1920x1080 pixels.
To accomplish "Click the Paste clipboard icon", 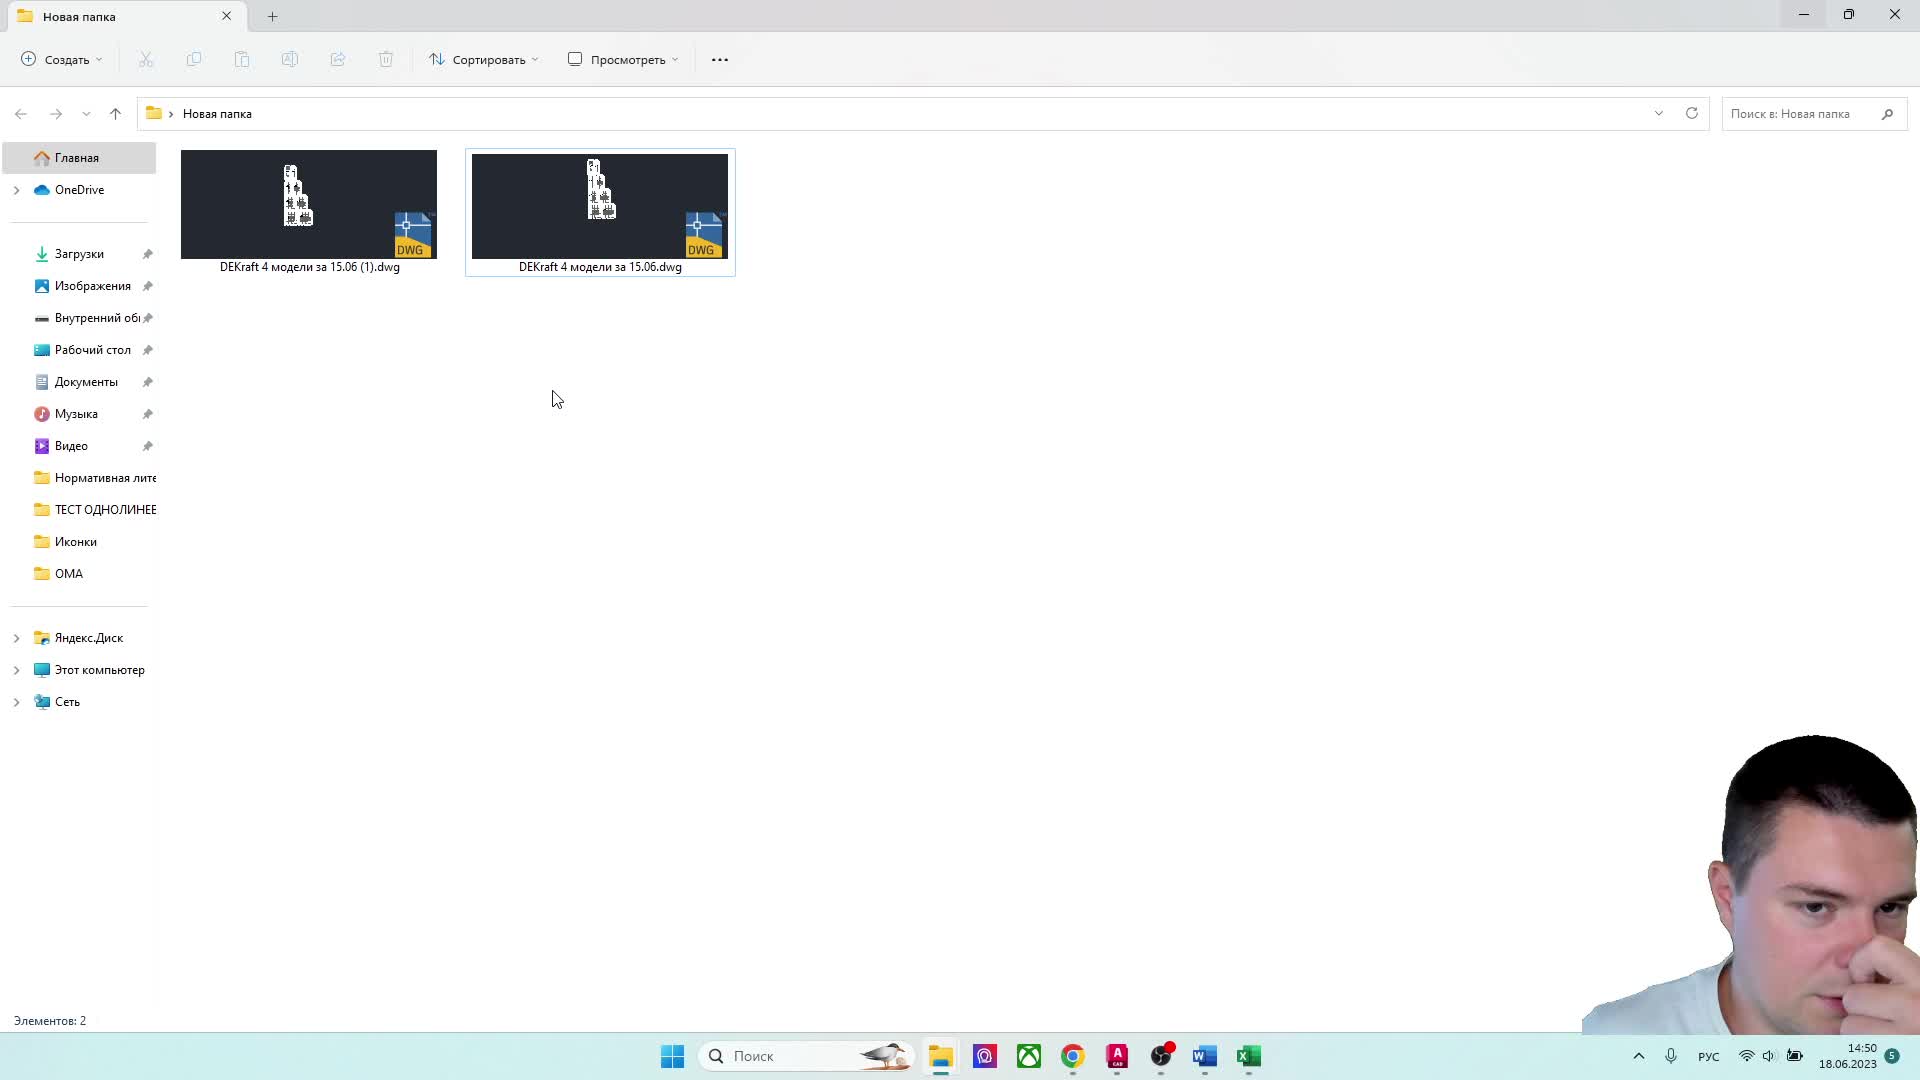I will [242, 59].
